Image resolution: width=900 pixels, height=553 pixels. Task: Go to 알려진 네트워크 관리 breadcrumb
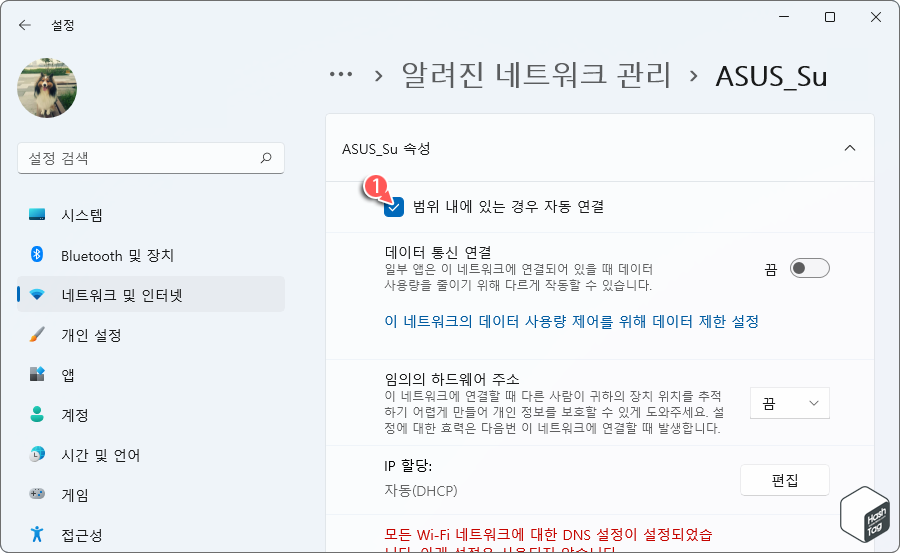click(536, 75)
